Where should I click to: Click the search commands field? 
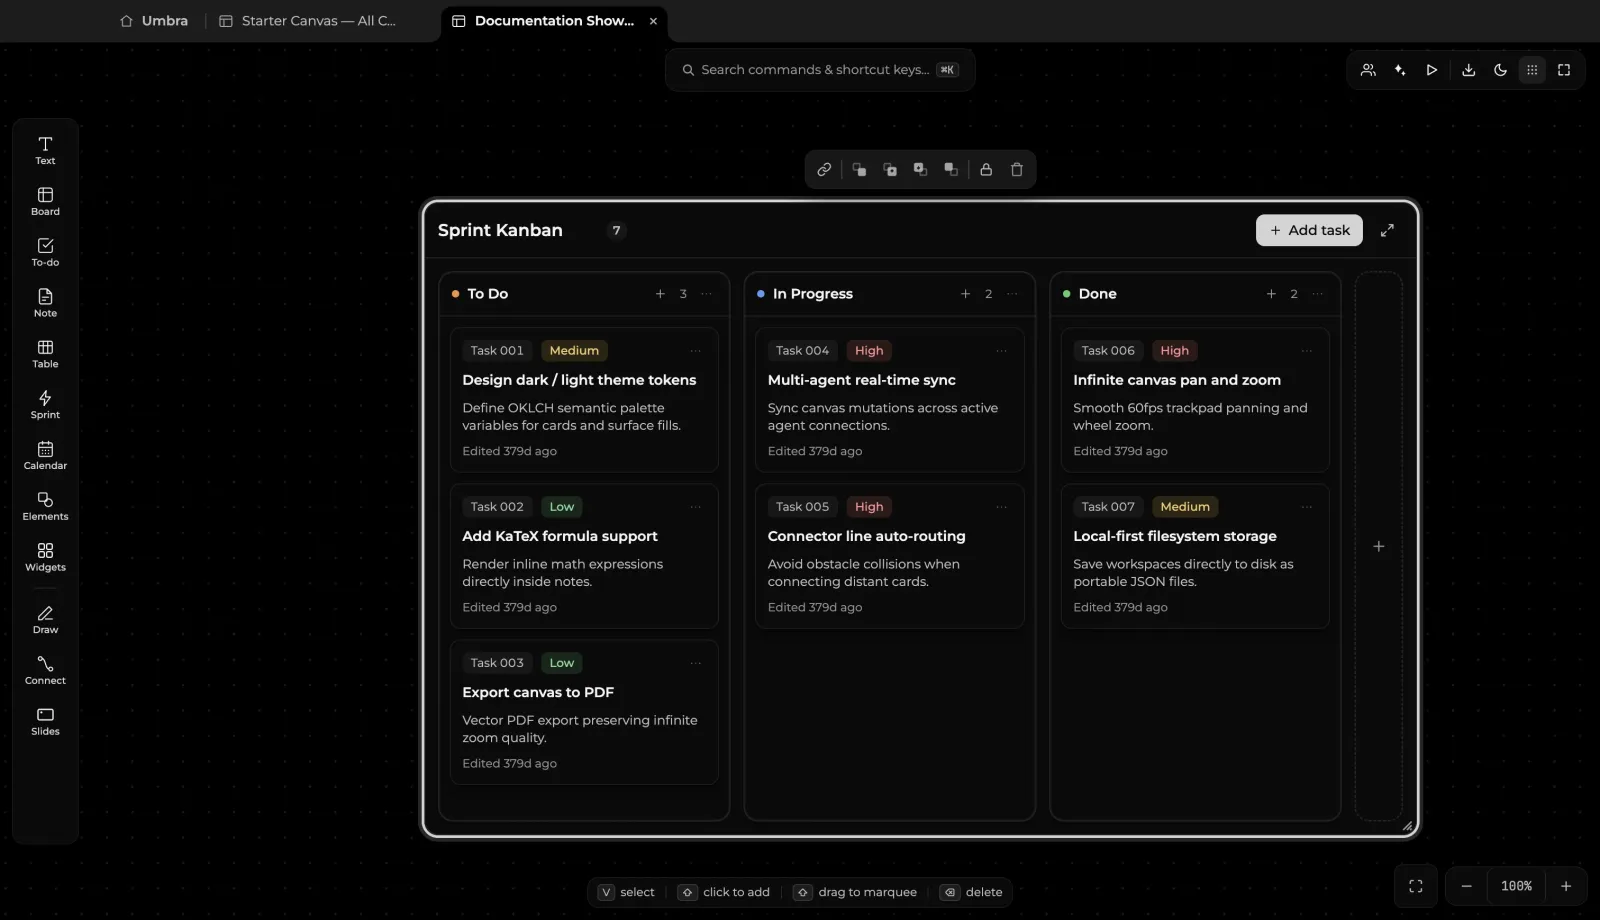tap(820, 70)
